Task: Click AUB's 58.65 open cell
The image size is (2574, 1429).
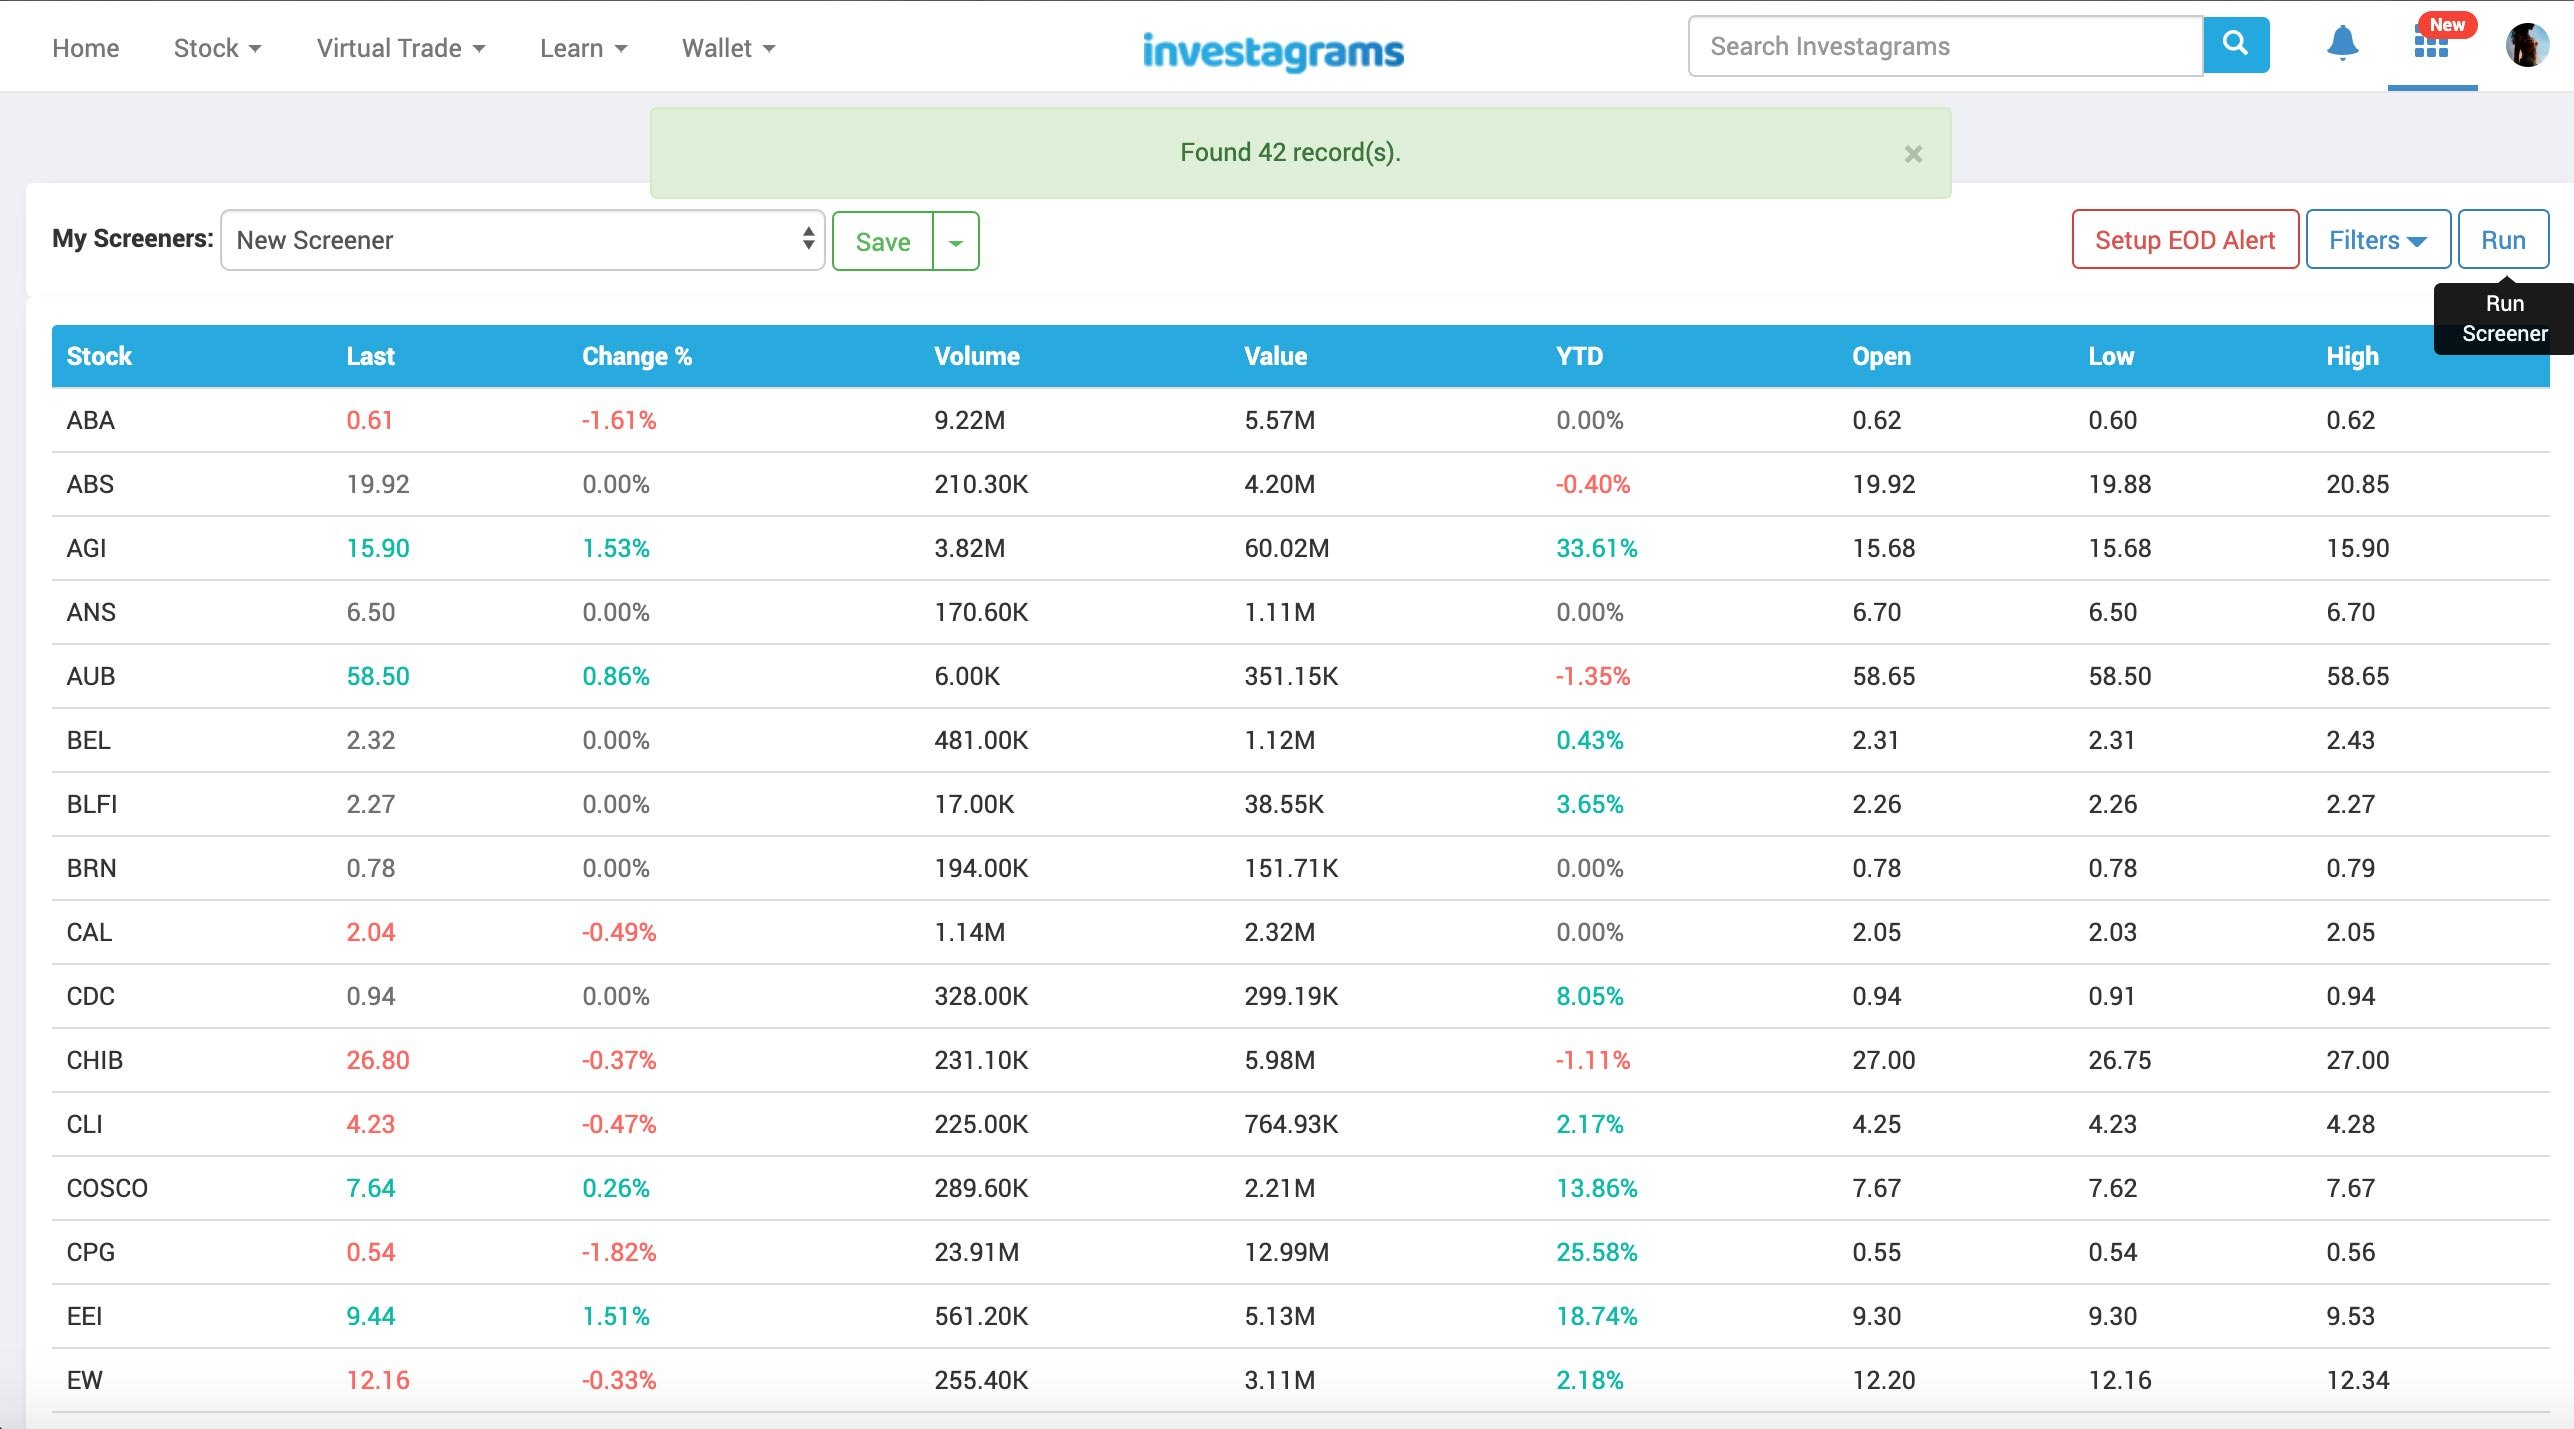Action: coord(1883,676)
